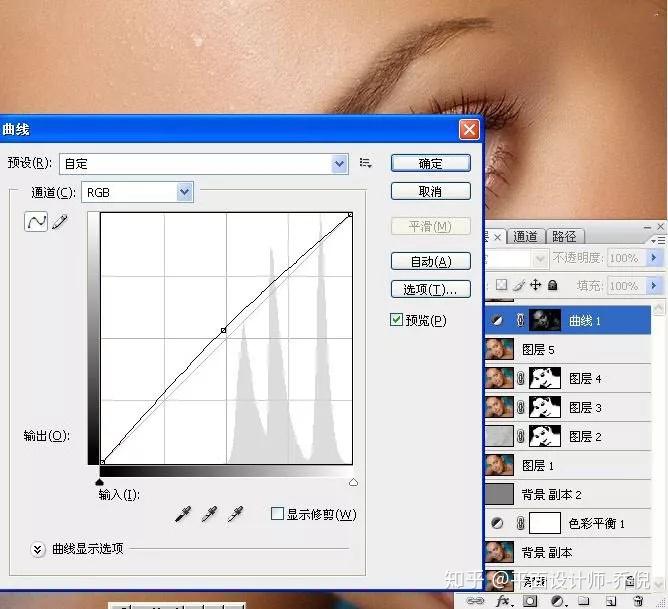
Task: Click the lock position move icon
Action: pos(536,284)
